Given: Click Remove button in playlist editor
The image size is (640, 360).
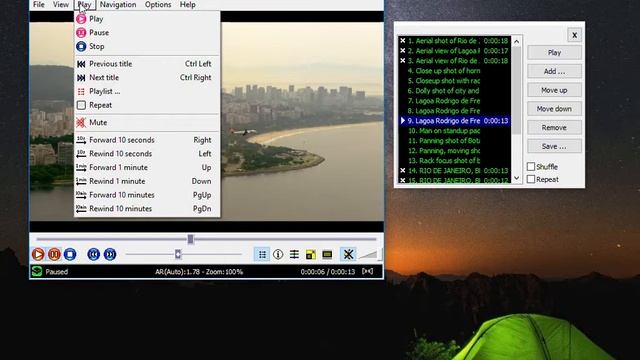Looking at the screenshot, I should [x=554, y=128].
